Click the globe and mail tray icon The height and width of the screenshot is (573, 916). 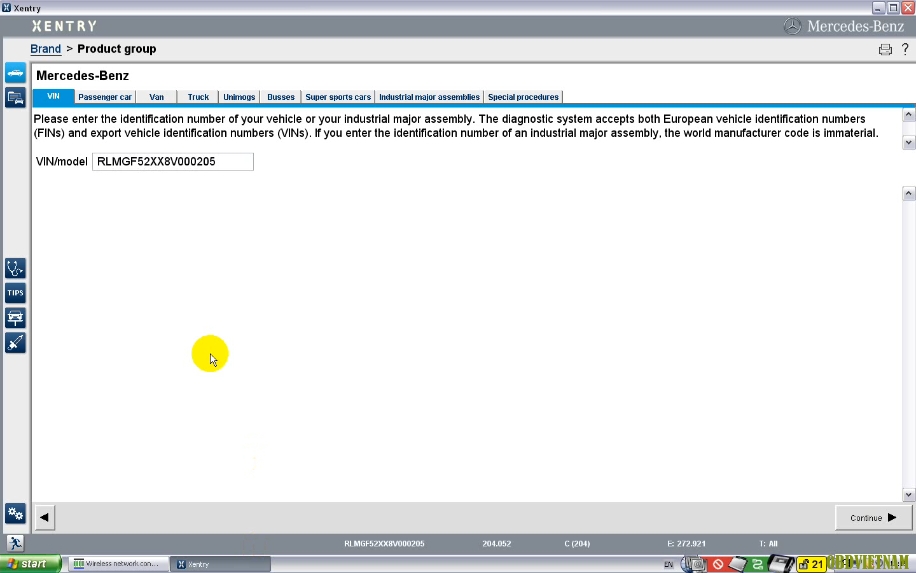coord(693,564)
